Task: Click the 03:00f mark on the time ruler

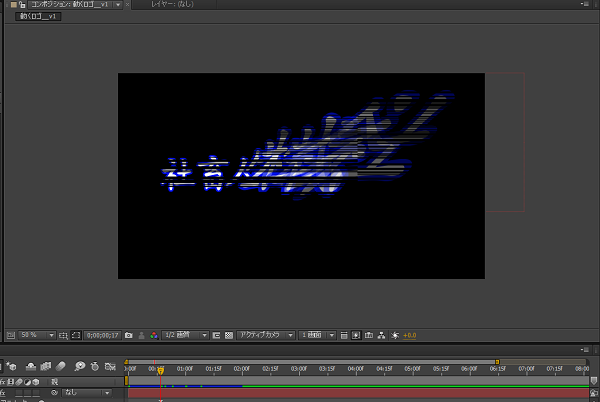Action: pyautogui.click(x=299, y=369)
